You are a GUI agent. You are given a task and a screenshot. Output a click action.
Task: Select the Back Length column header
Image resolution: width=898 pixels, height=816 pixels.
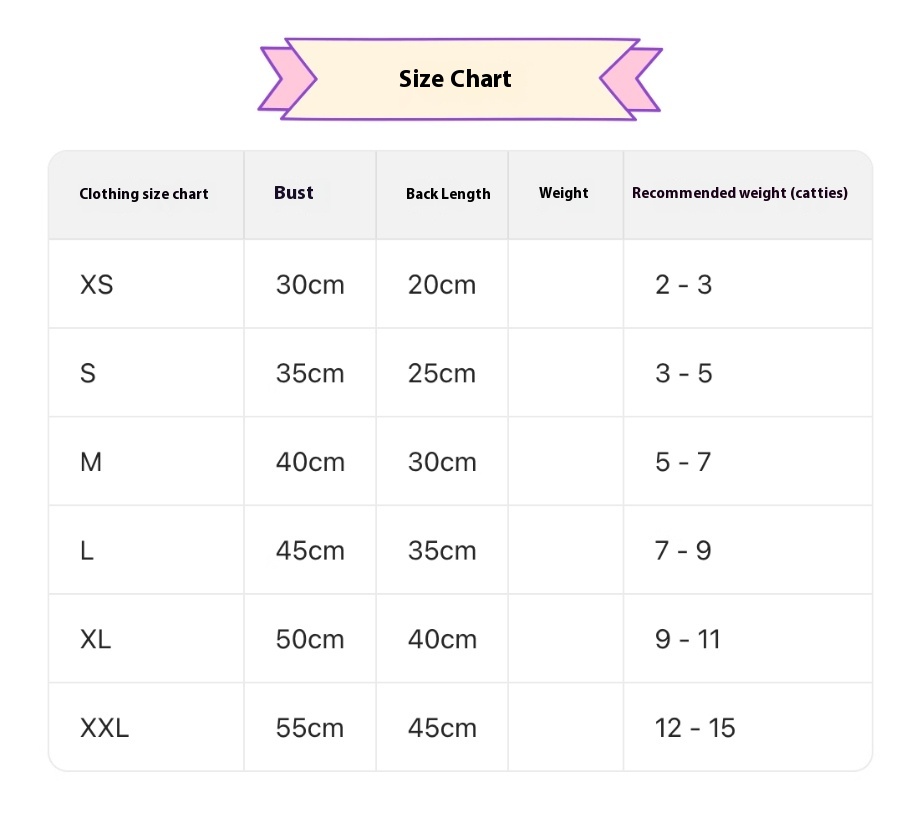448,194
